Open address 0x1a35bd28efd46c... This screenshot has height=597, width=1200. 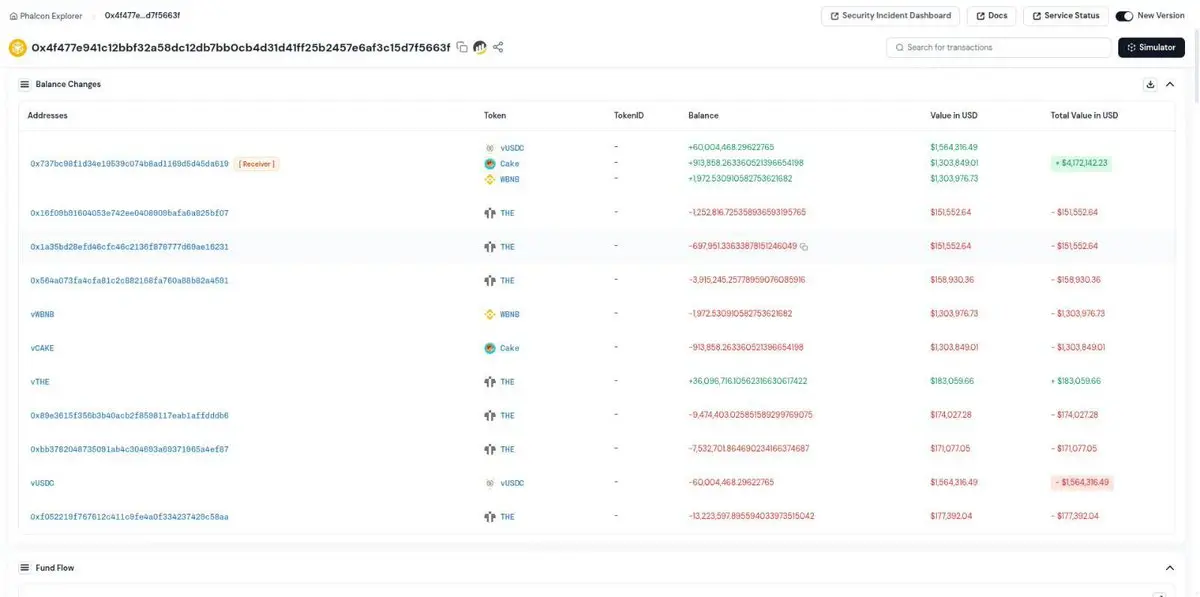pos(129,246)
